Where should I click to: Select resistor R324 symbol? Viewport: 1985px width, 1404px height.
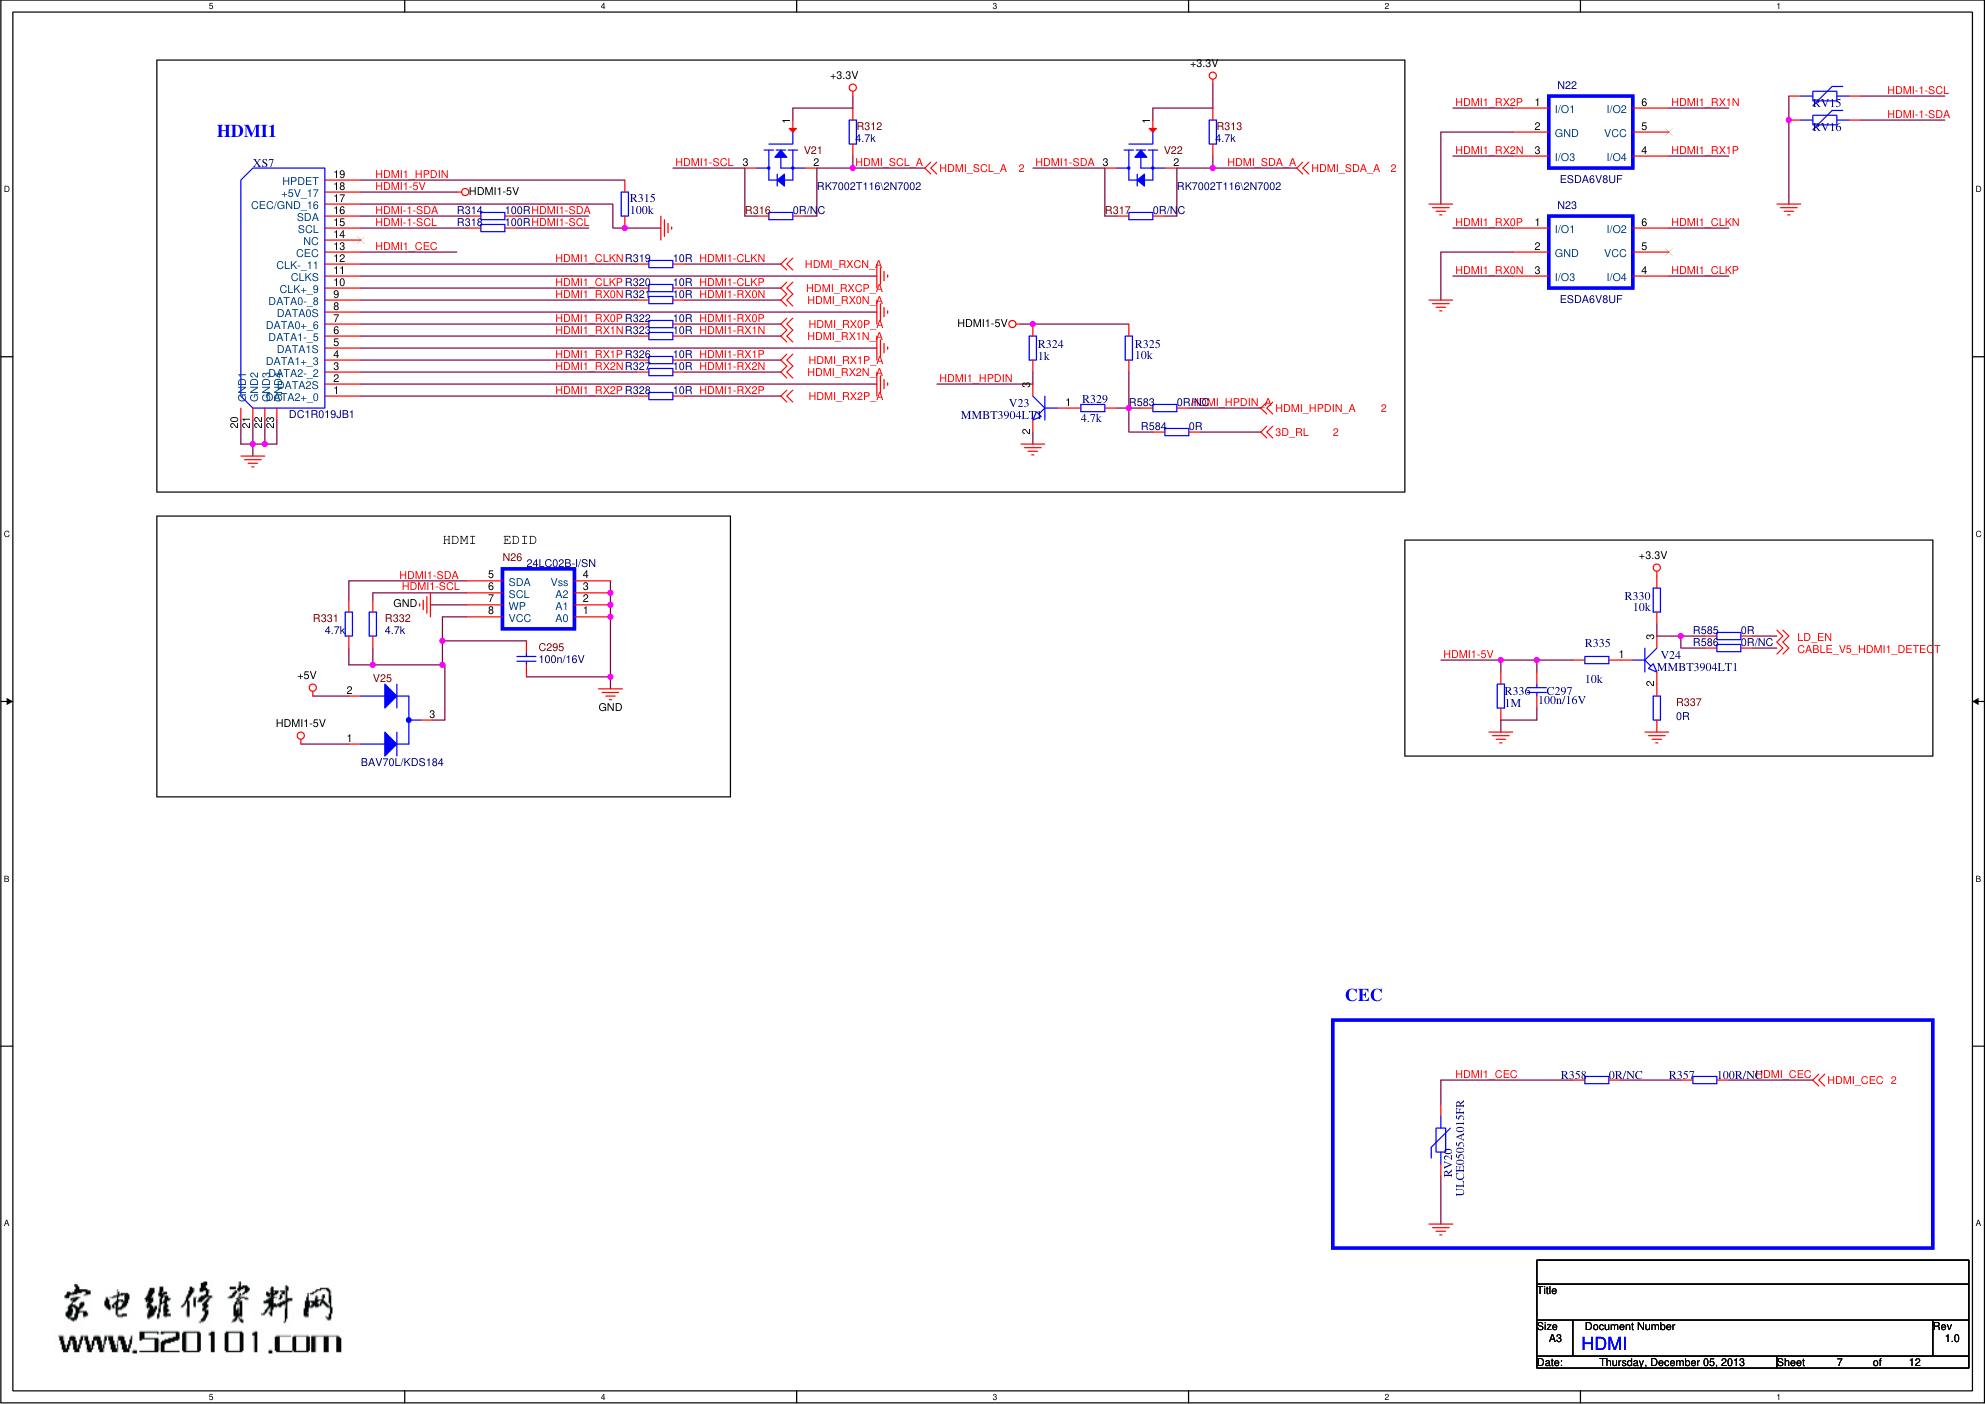[x=1032, y=348]
